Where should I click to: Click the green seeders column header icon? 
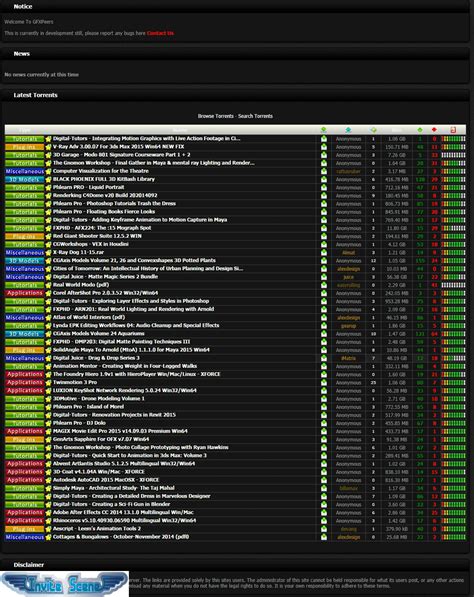tap(420, 130)
